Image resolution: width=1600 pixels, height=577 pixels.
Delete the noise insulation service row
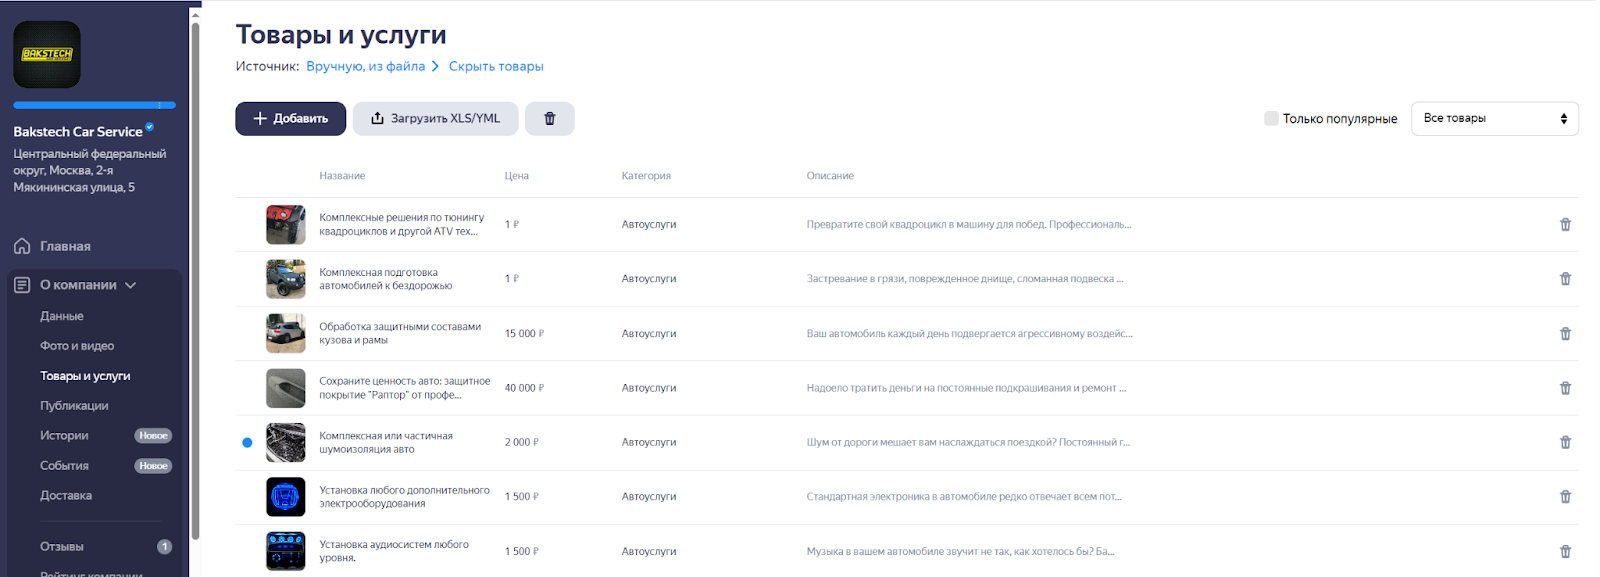(1565, 442)
